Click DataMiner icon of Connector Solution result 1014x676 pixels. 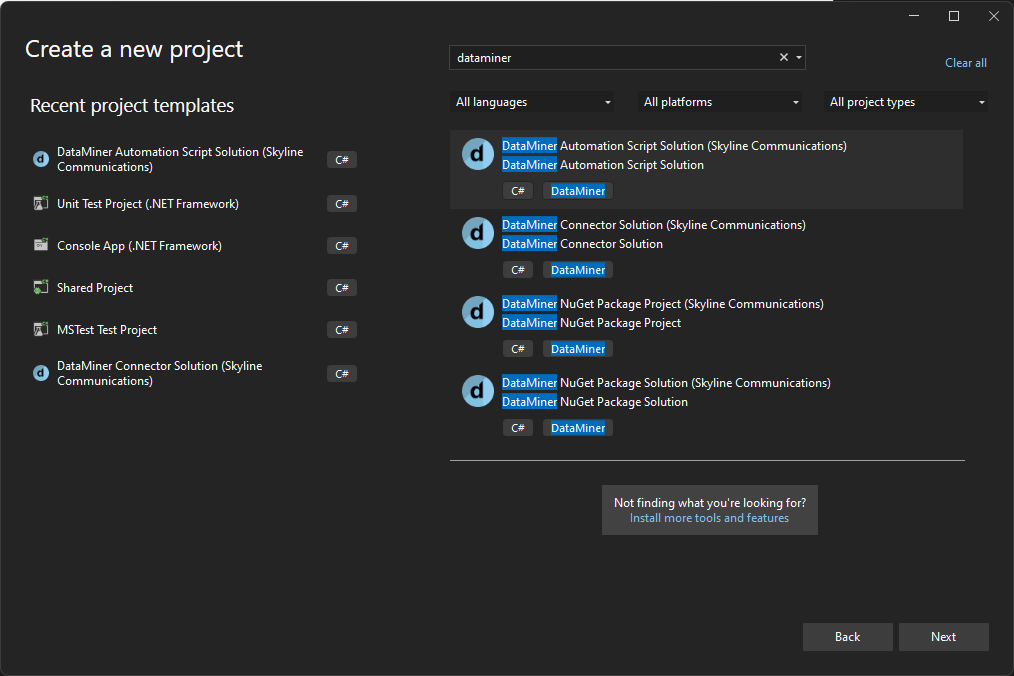point(478,233)
